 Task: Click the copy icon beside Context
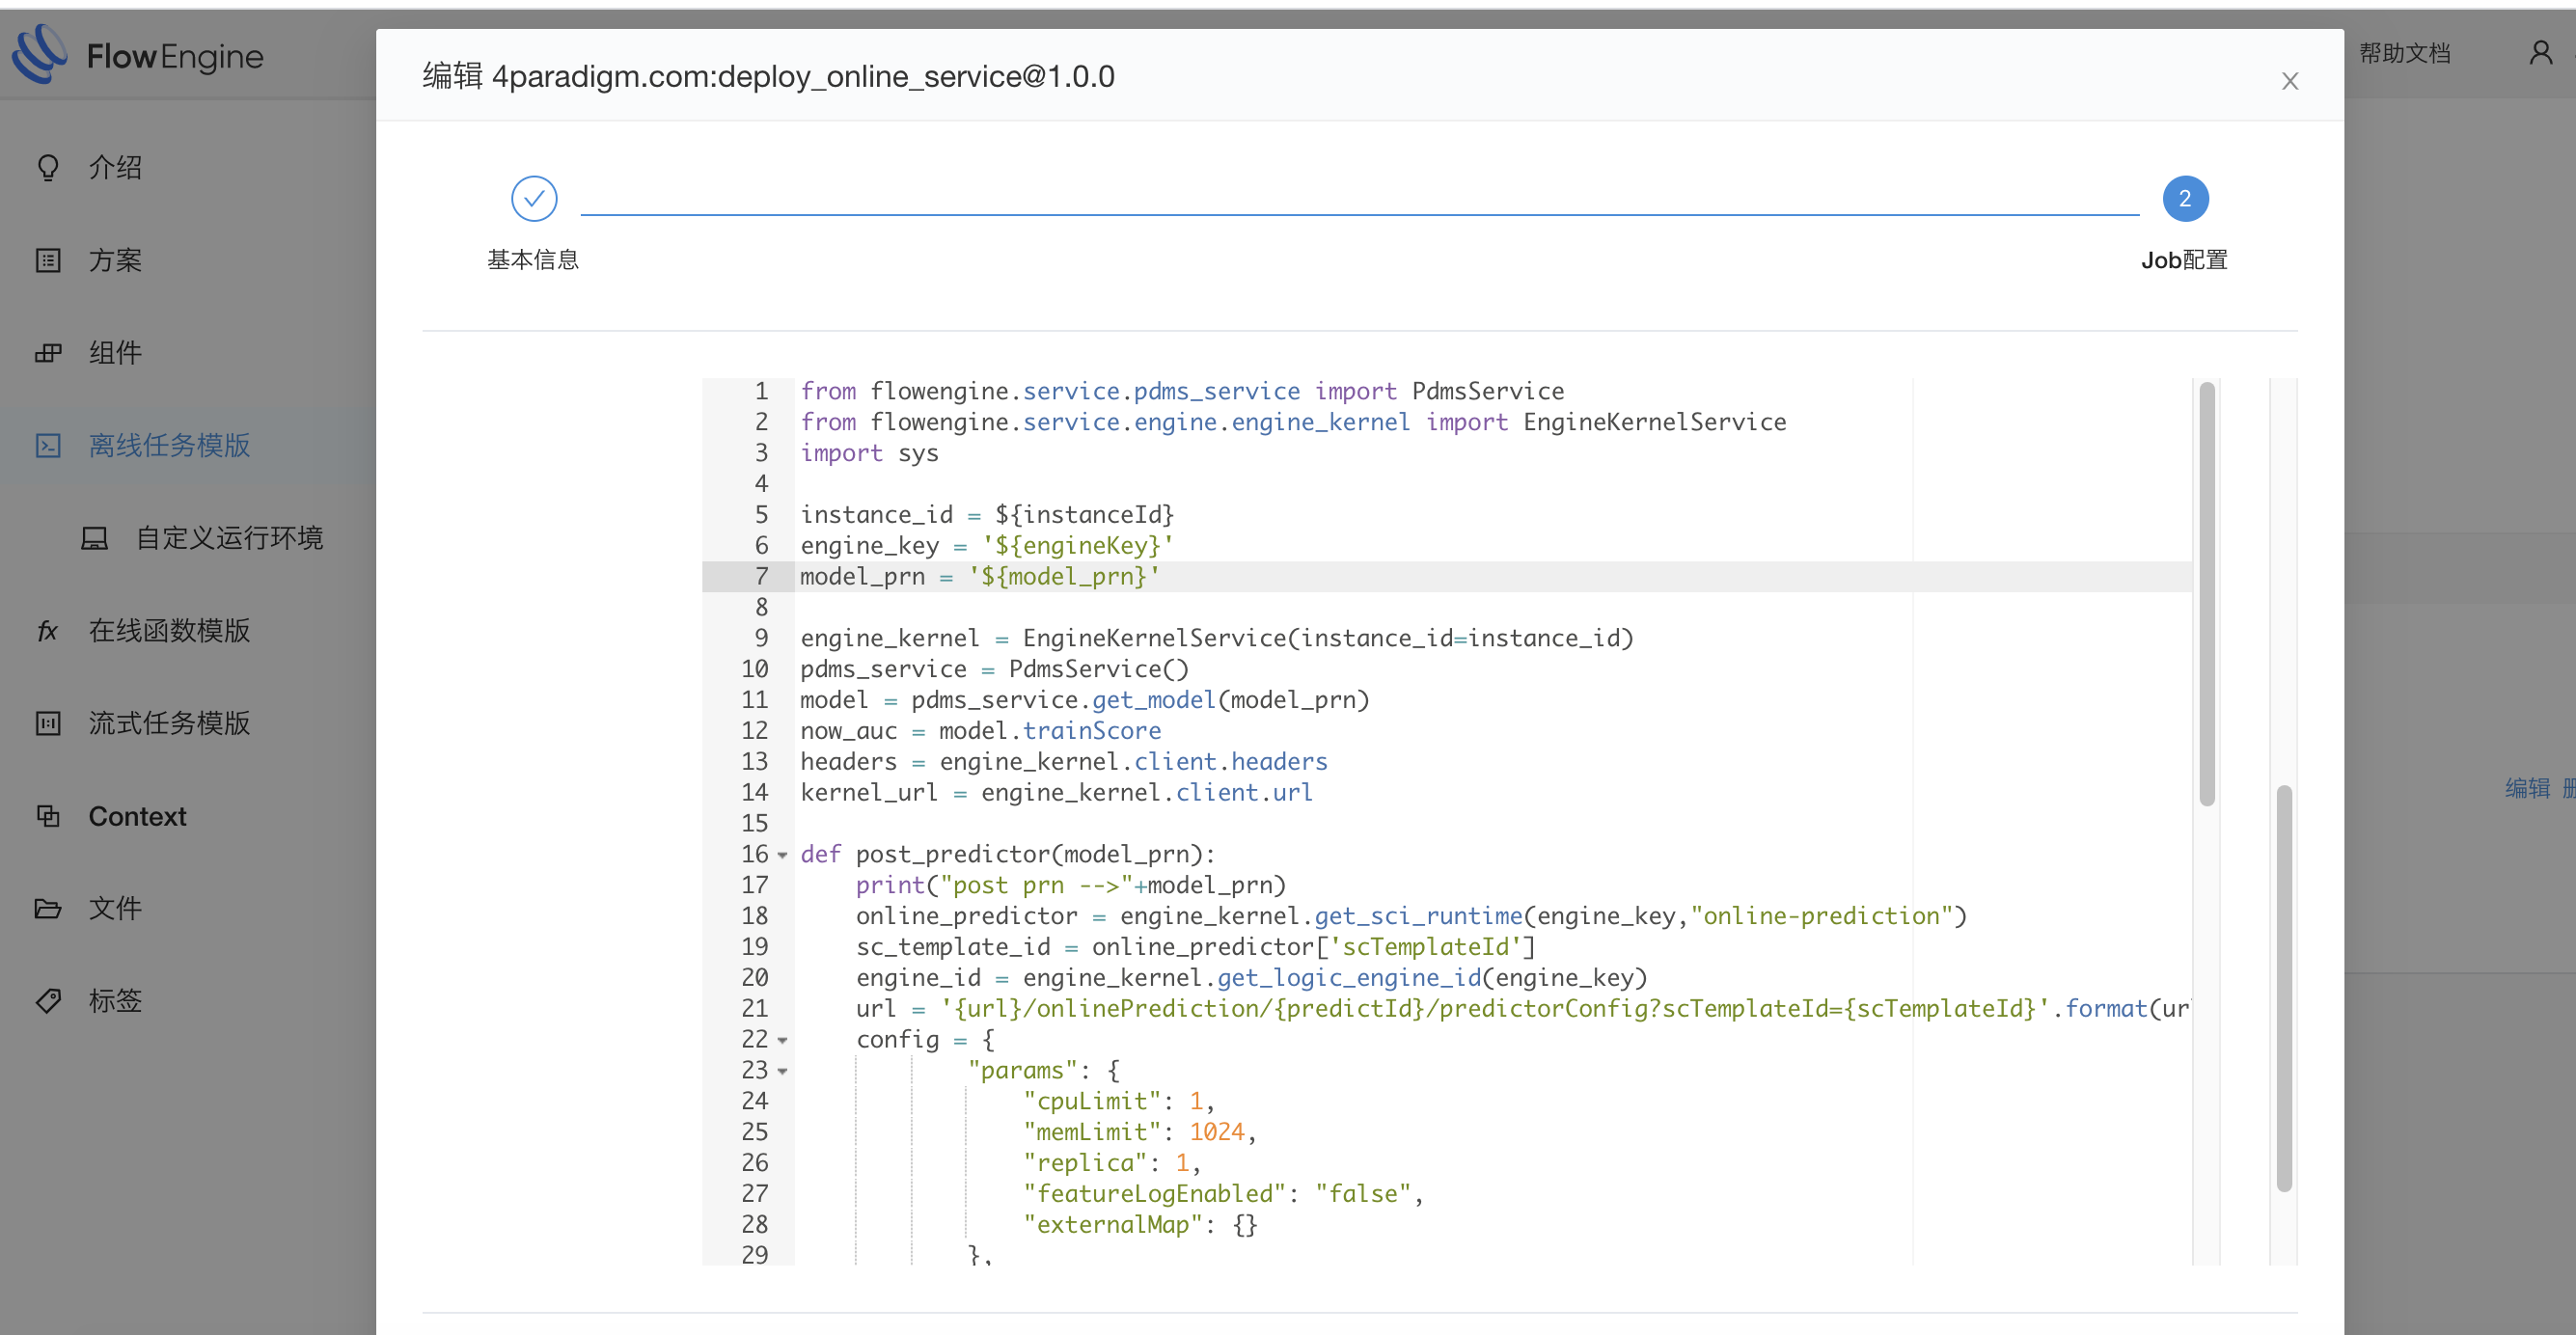[x=48, y=816]
